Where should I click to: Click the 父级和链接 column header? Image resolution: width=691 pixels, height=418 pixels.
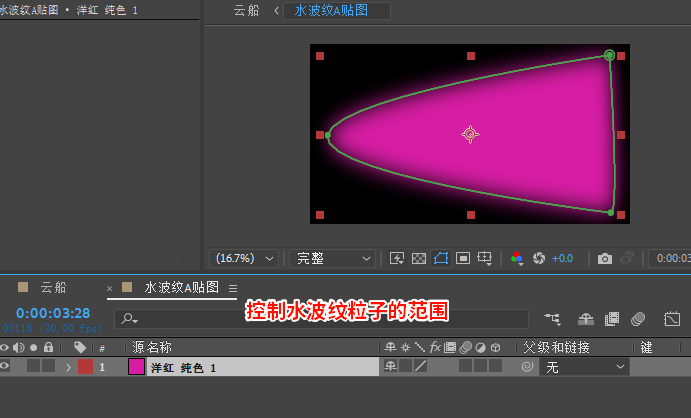[557, 348]
